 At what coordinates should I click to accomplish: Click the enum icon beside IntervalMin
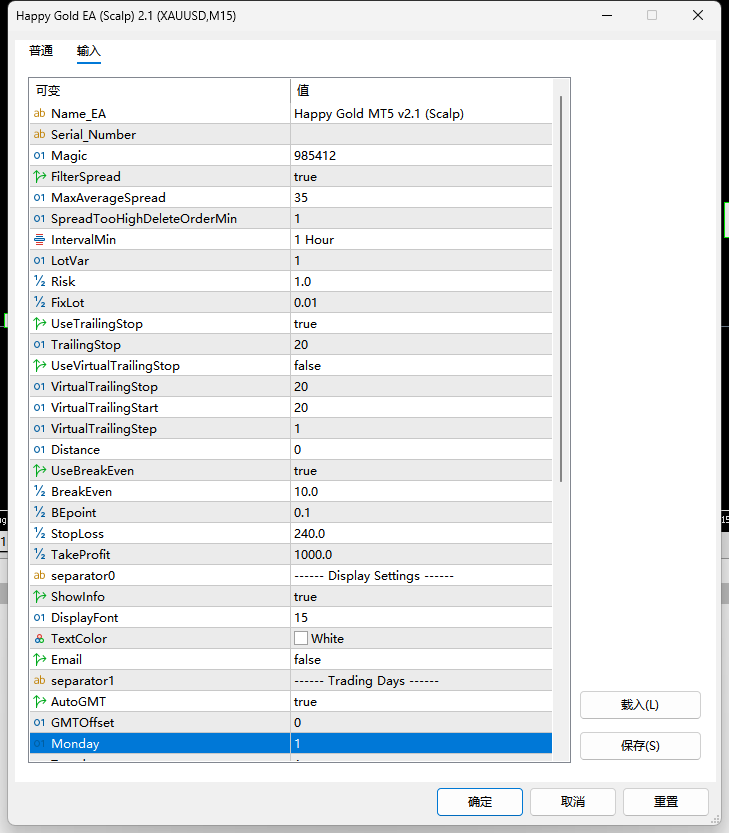(39, 240)
